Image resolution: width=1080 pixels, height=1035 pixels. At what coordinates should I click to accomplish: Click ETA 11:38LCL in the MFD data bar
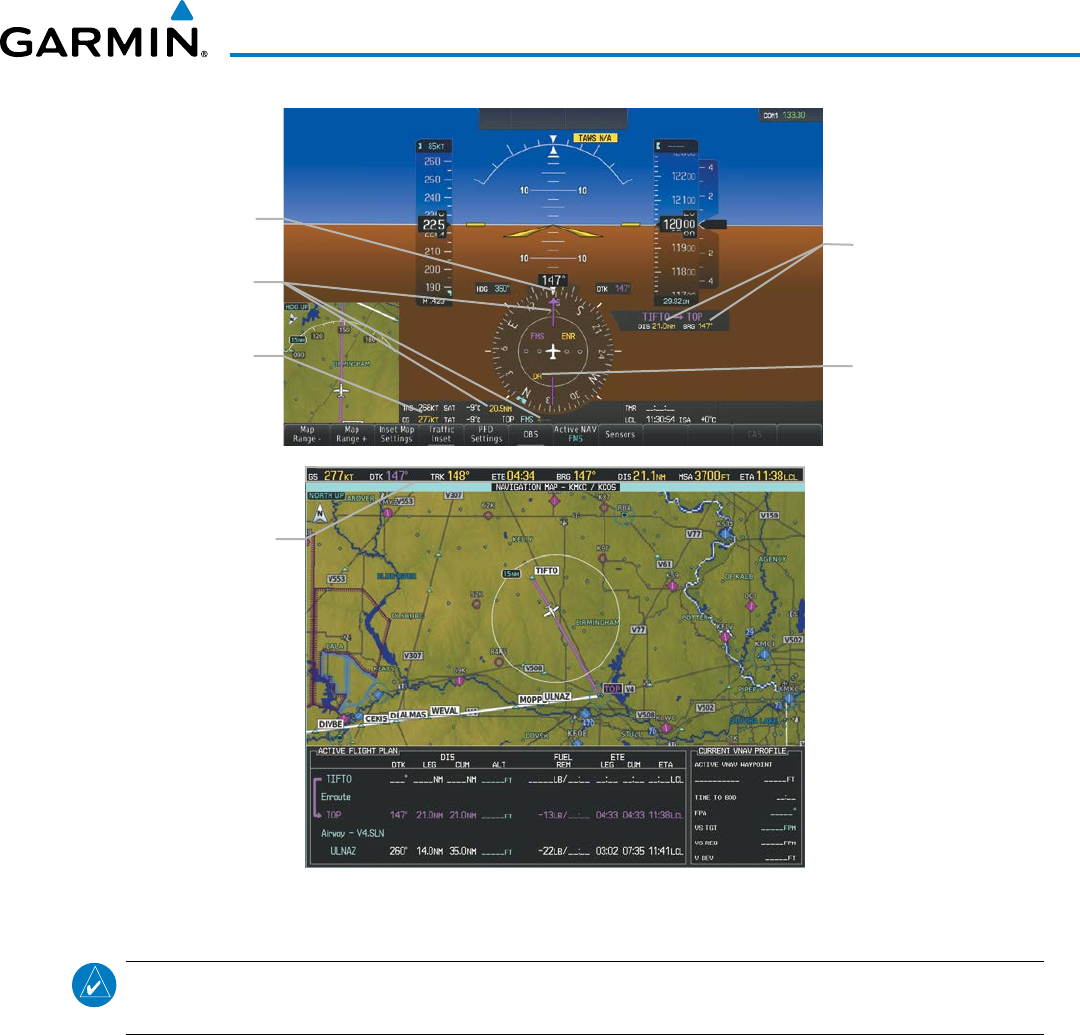click(768, 476)
